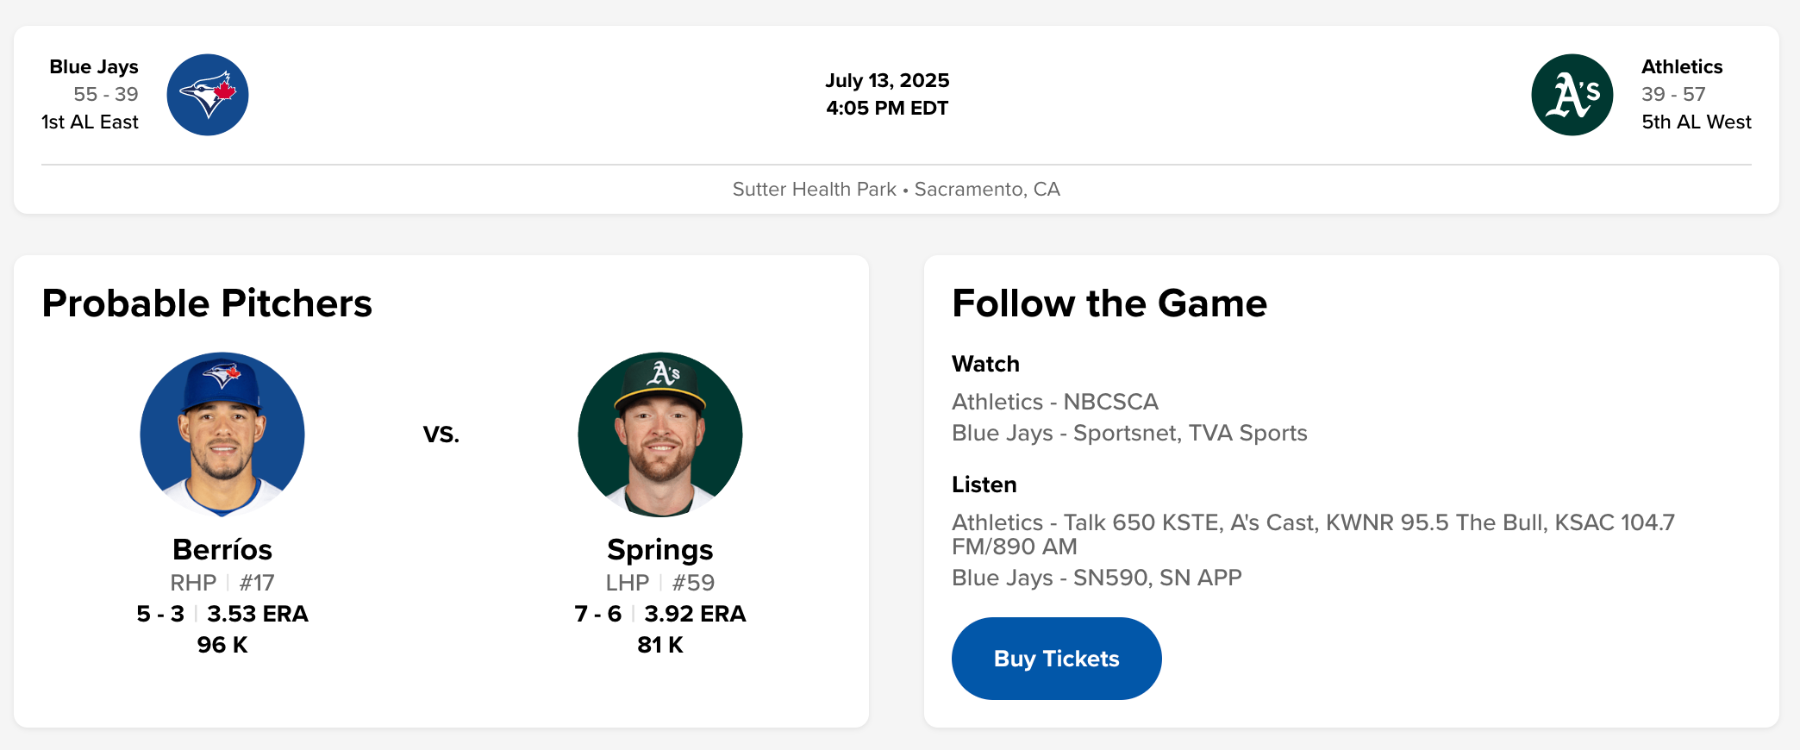The width and height of the screenshot is (1800, 750).
Task: Click the Springs pitcher name
Action: click(660, 550)
